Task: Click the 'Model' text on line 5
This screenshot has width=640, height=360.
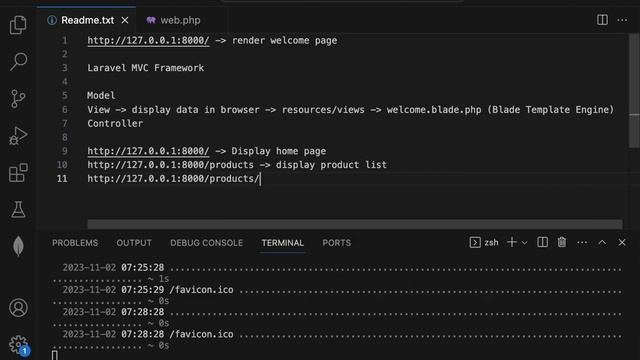Action: 101,96
